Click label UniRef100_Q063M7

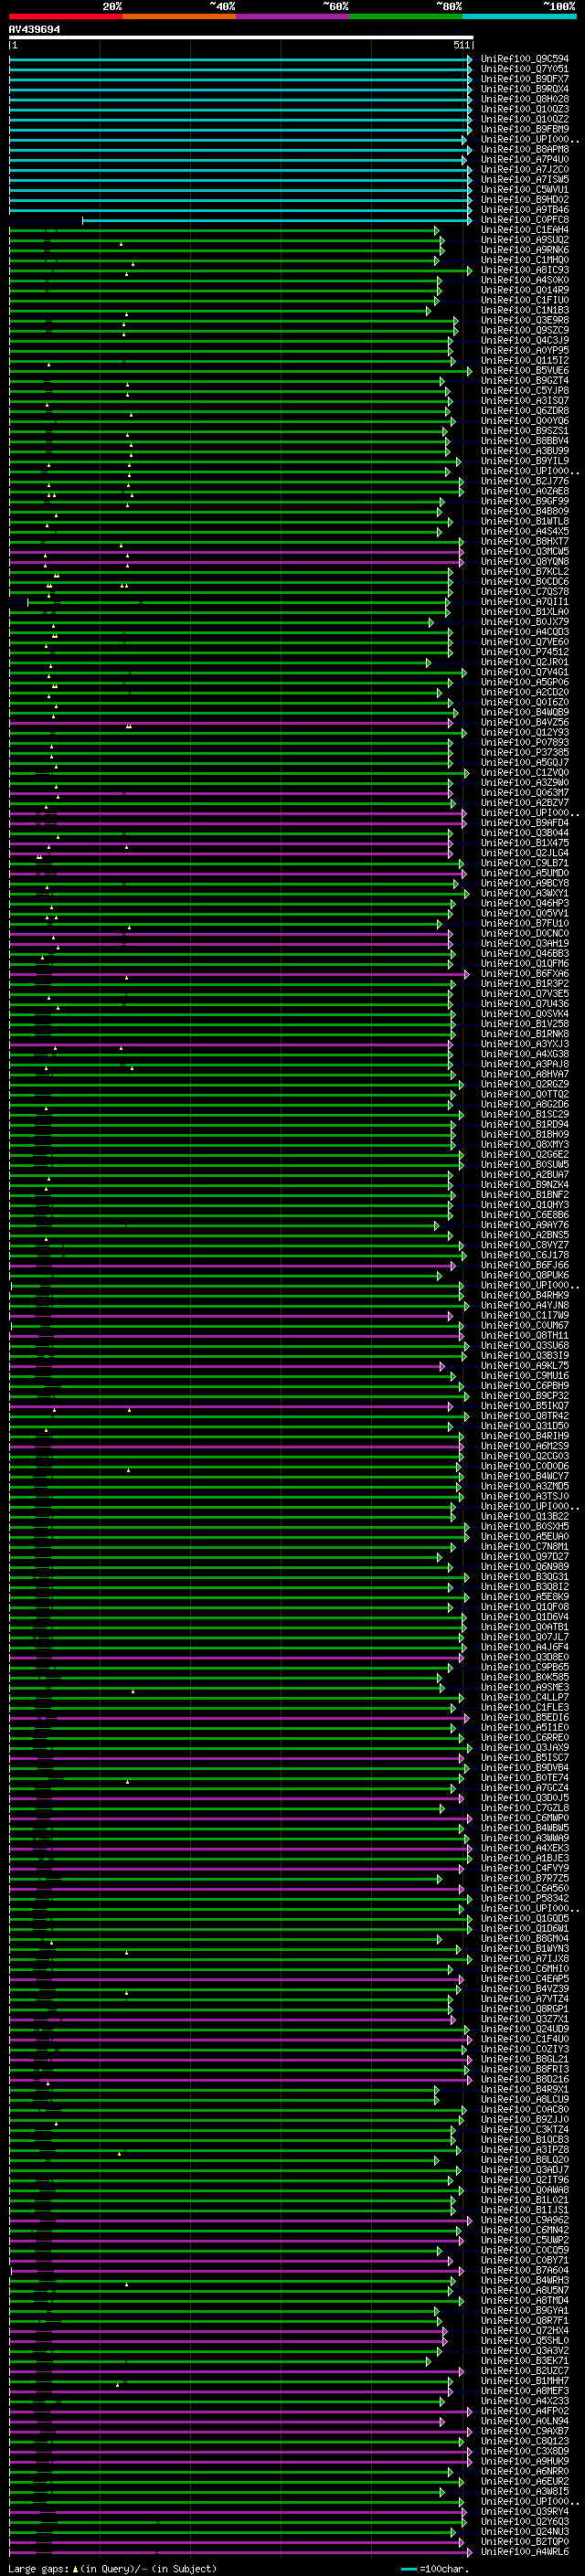point(524,792)
